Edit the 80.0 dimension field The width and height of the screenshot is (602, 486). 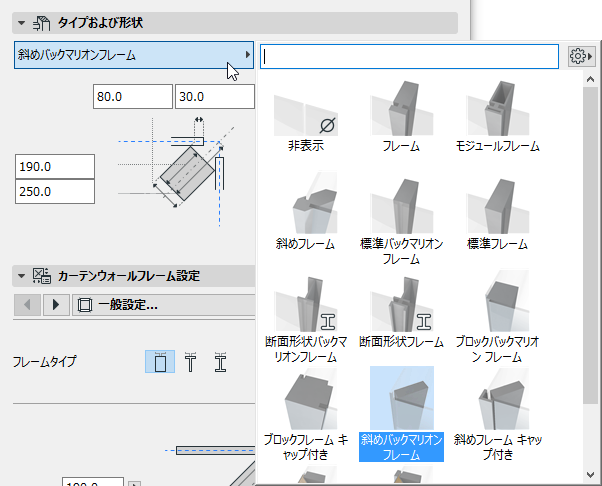coord(133,97)
